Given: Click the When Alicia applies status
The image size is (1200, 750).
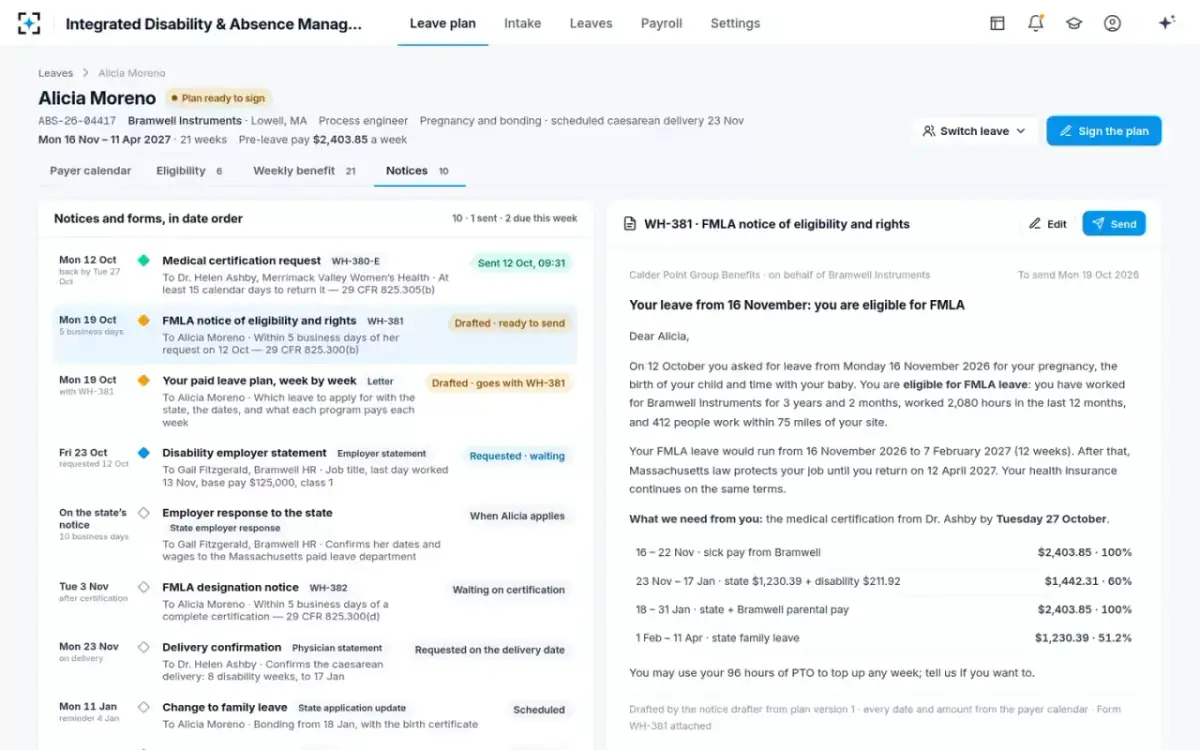Looking at the screenshot, I should [517, 516].
